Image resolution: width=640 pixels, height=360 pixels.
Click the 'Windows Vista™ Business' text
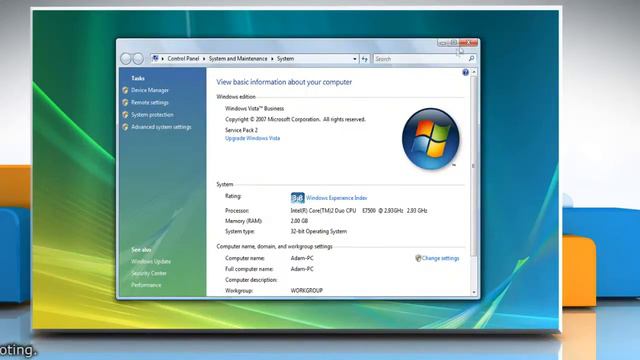point(254,109)
